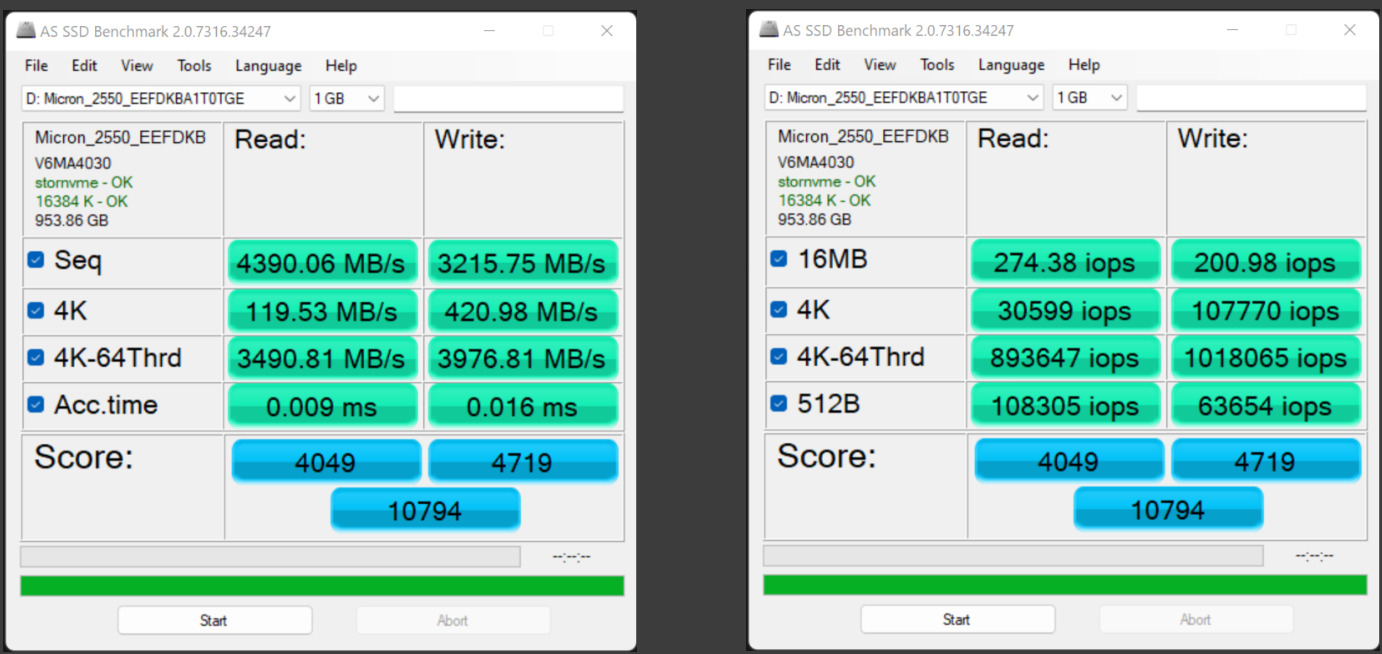Open the View menu in left window

137,65
